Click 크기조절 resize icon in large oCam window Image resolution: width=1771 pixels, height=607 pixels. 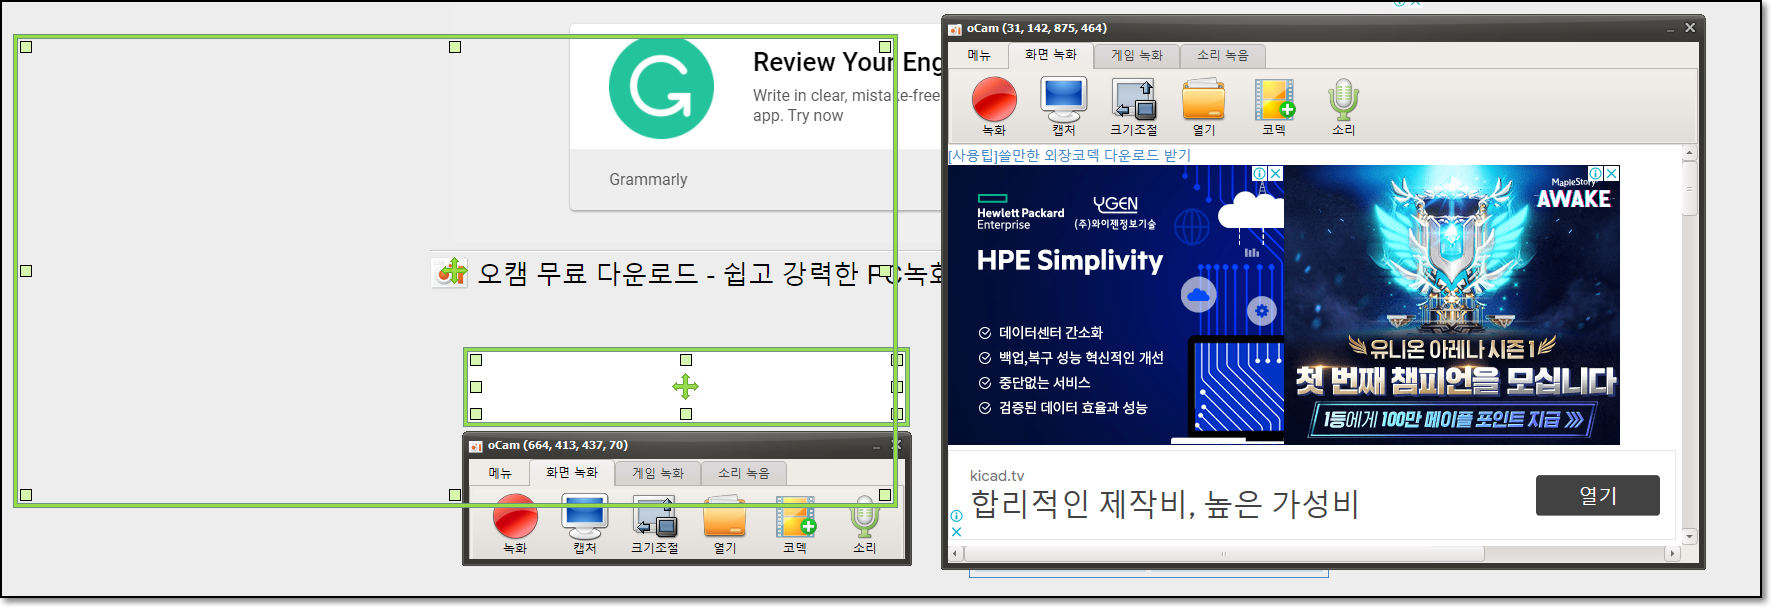tap(1134, 100)
